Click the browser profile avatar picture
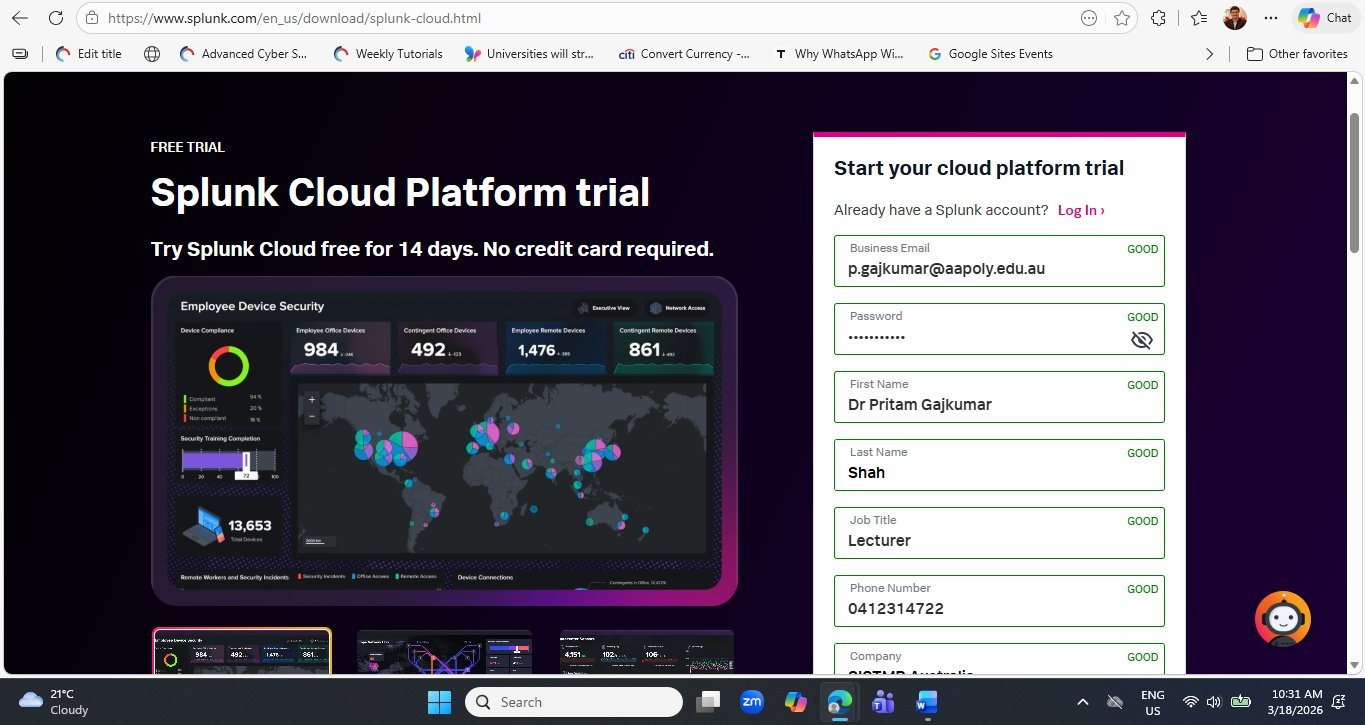 [1234, 17]
